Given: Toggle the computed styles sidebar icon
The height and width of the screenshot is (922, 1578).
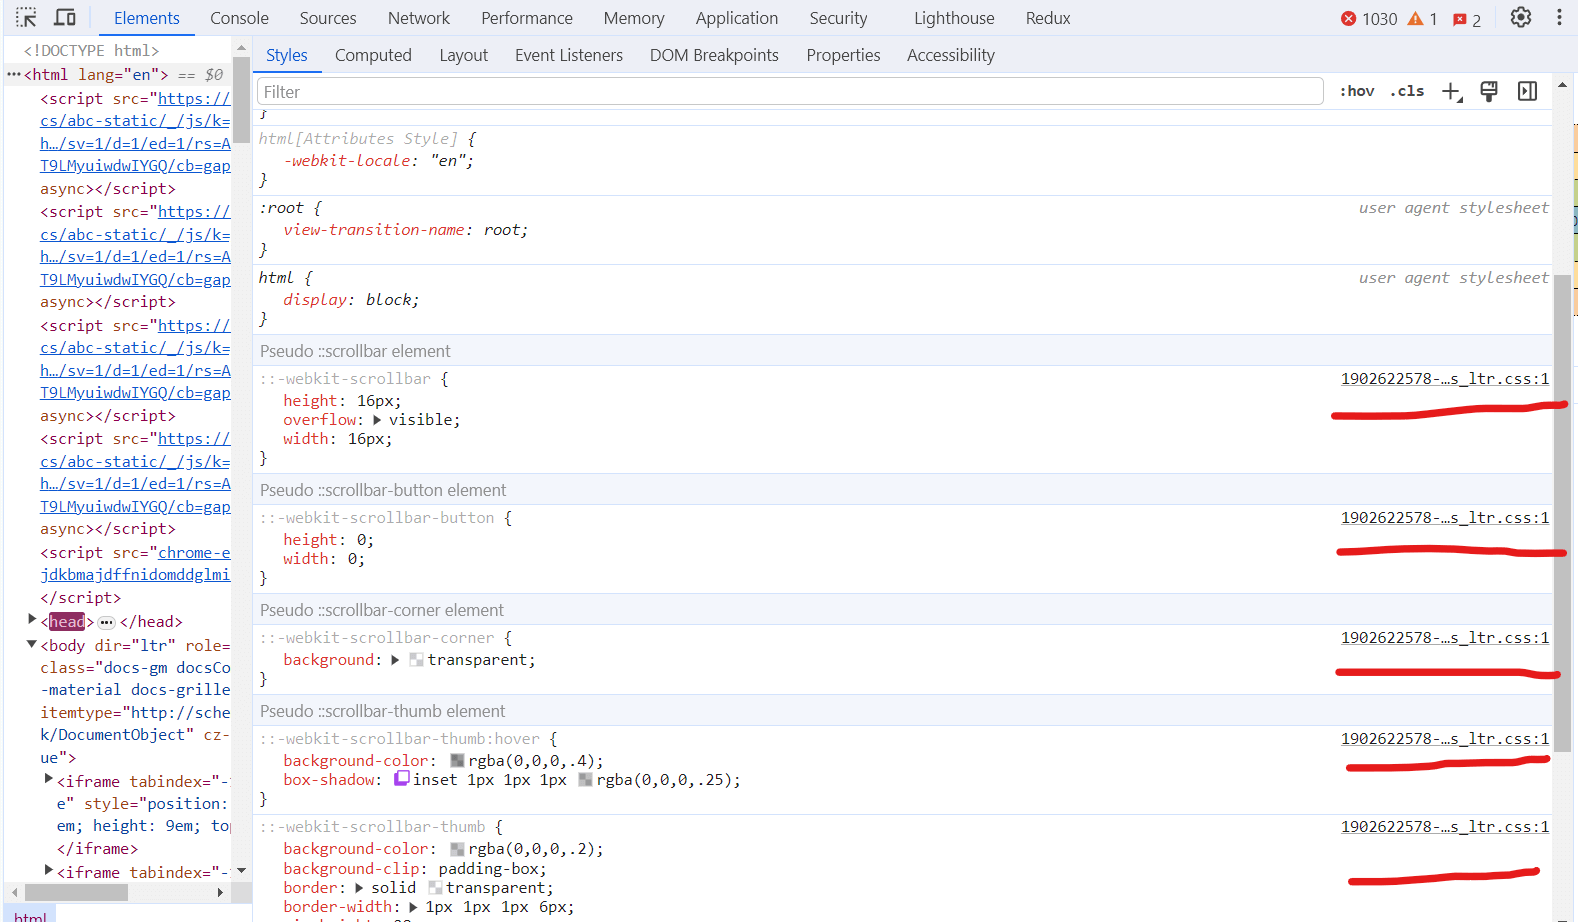Looking at the screenshot, I should (1527, 92).
